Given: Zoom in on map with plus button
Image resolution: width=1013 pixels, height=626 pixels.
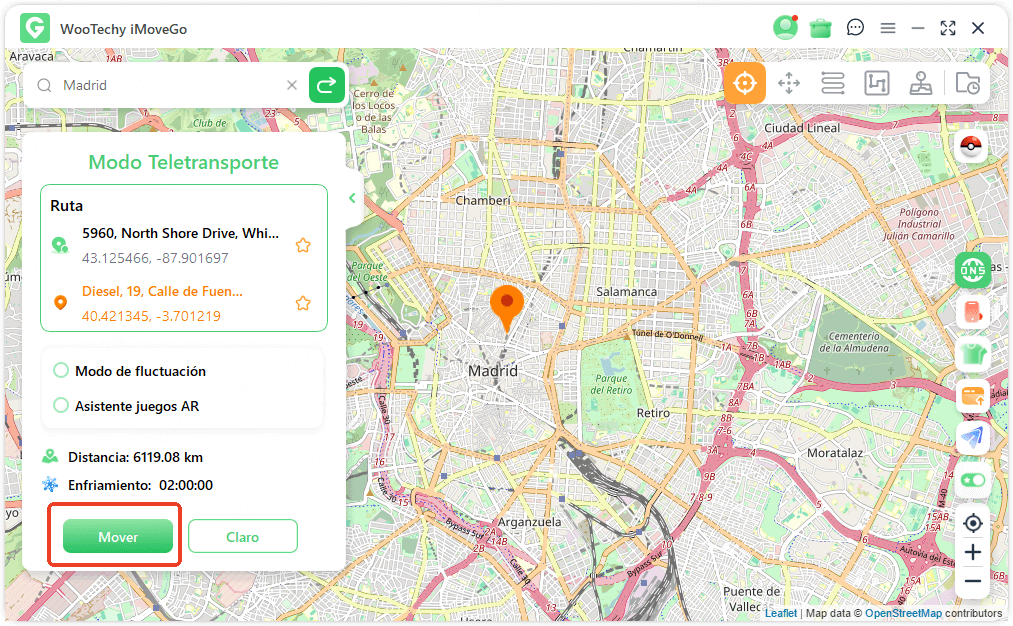Looking at the screenshot, I should [972, 552].
